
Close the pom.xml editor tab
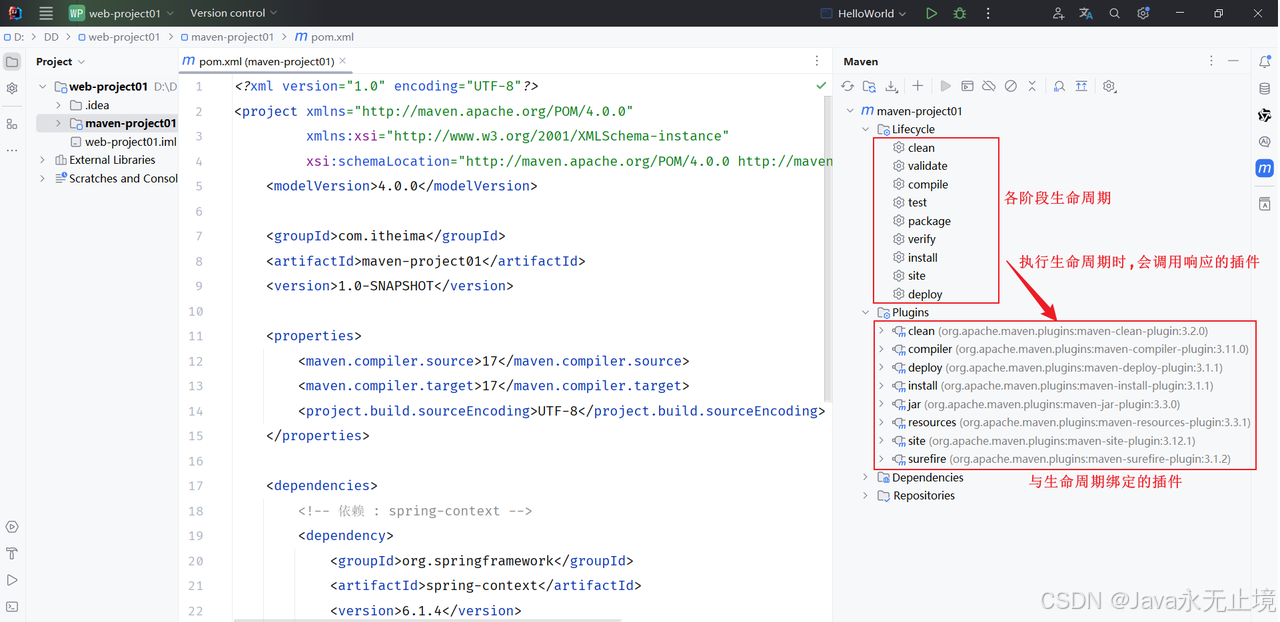[344, 62]
